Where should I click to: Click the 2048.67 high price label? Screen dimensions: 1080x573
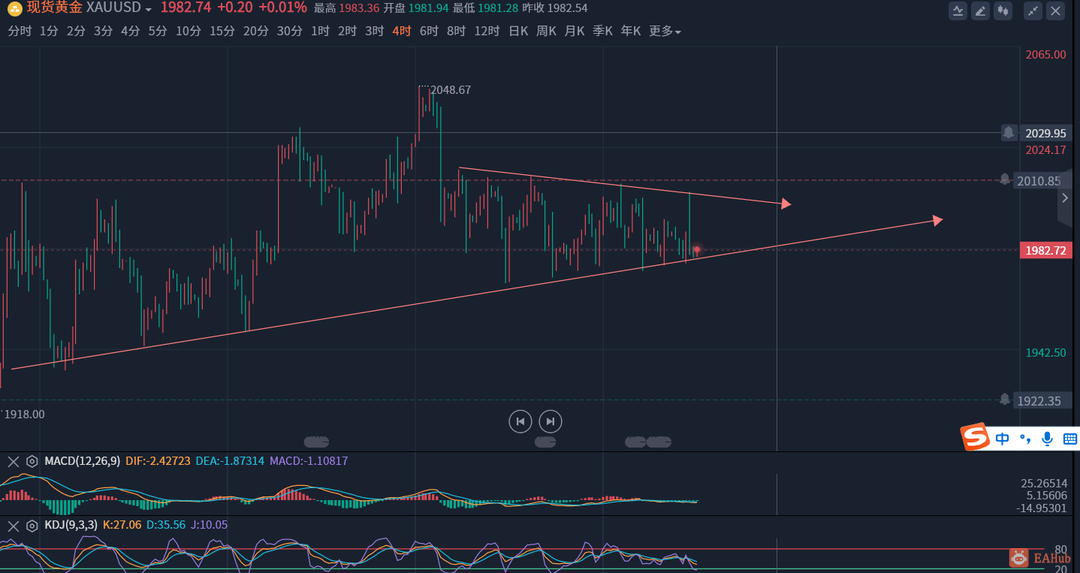[450, 90]
